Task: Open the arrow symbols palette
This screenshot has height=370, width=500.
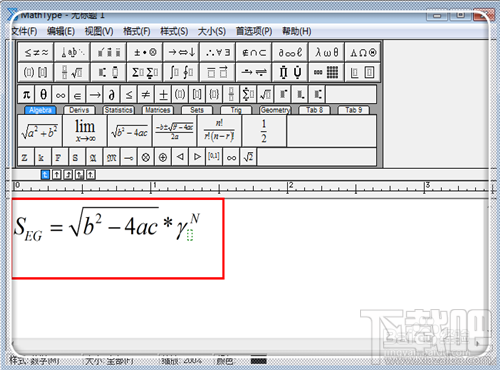Action: click(x=181, y=52)
